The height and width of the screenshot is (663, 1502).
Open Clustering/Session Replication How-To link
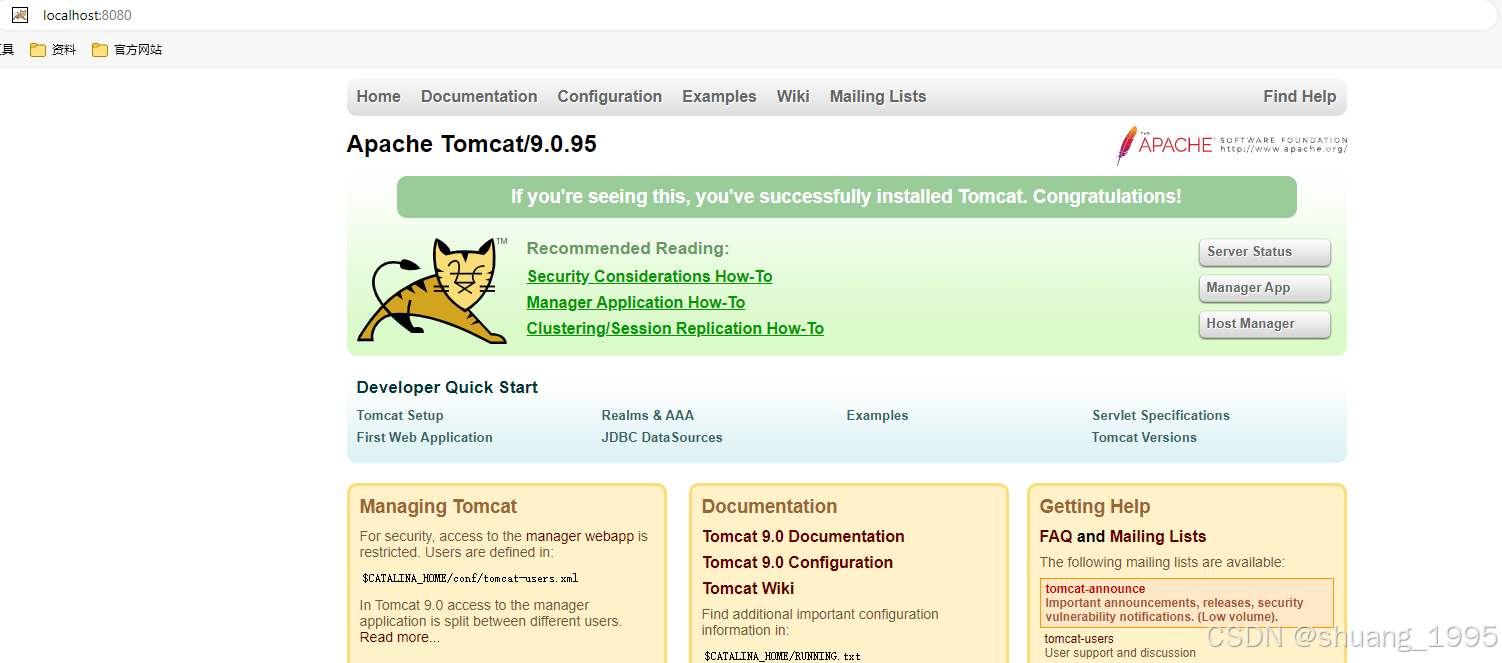675,328
